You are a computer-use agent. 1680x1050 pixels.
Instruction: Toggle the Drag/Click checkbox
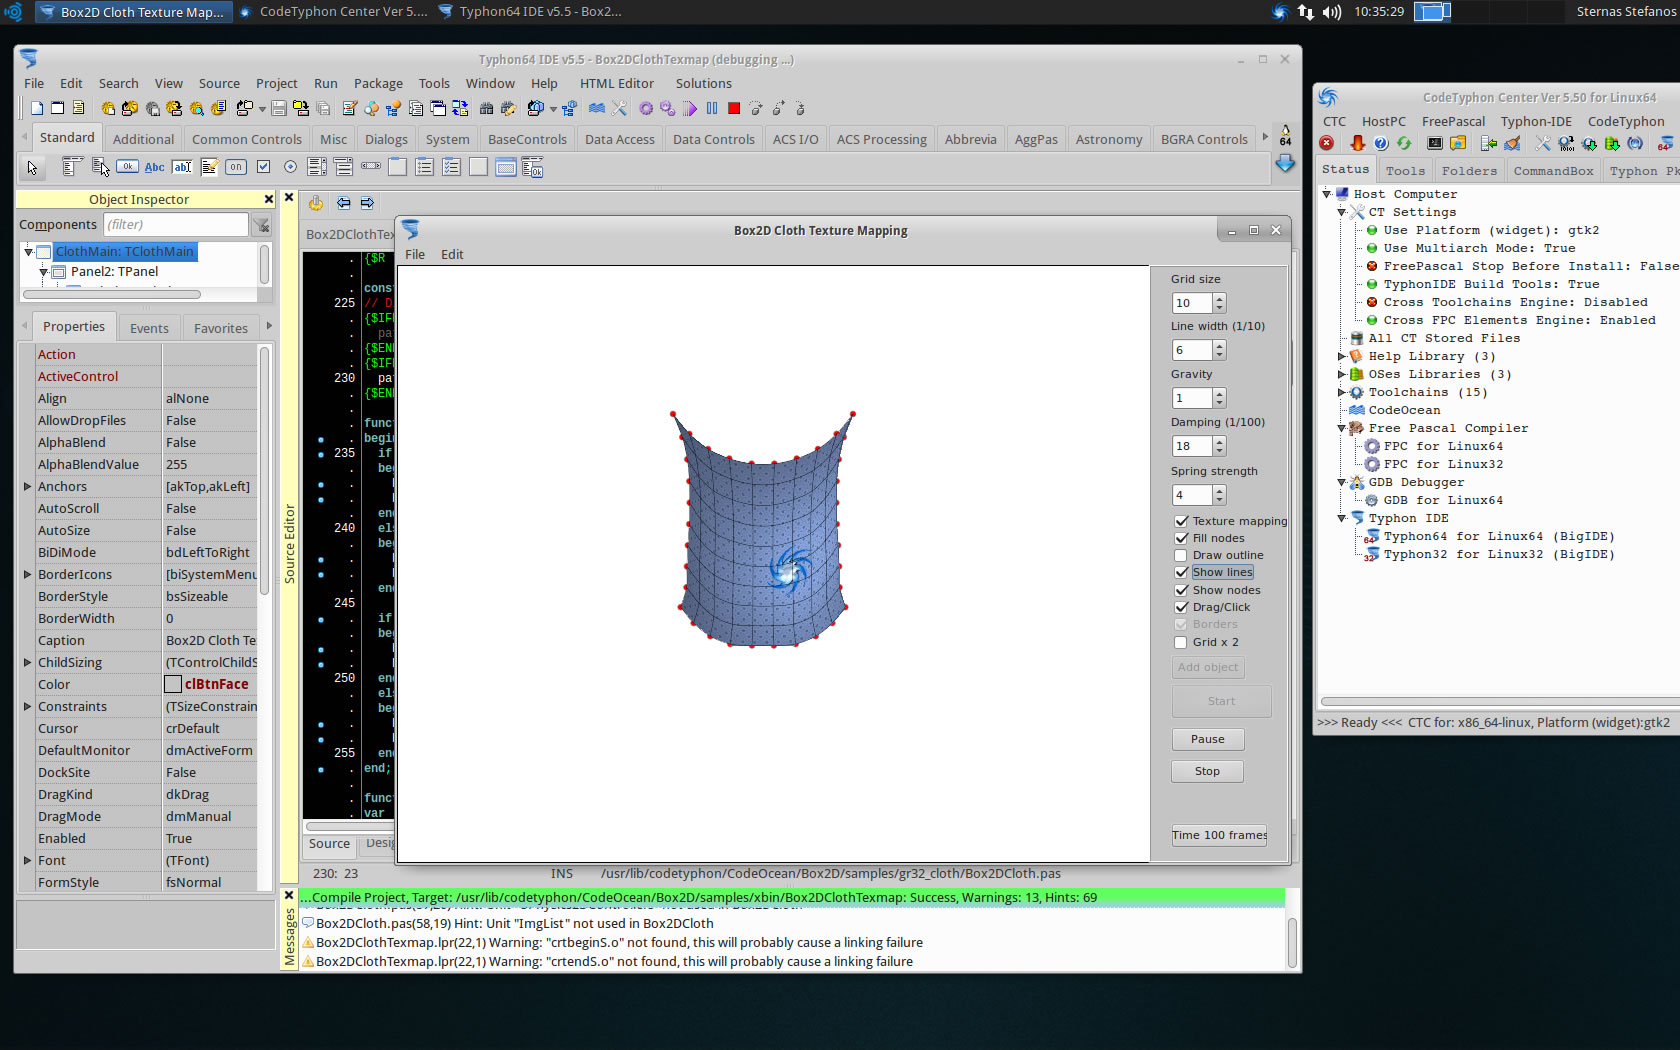(x=1181, y=607)
